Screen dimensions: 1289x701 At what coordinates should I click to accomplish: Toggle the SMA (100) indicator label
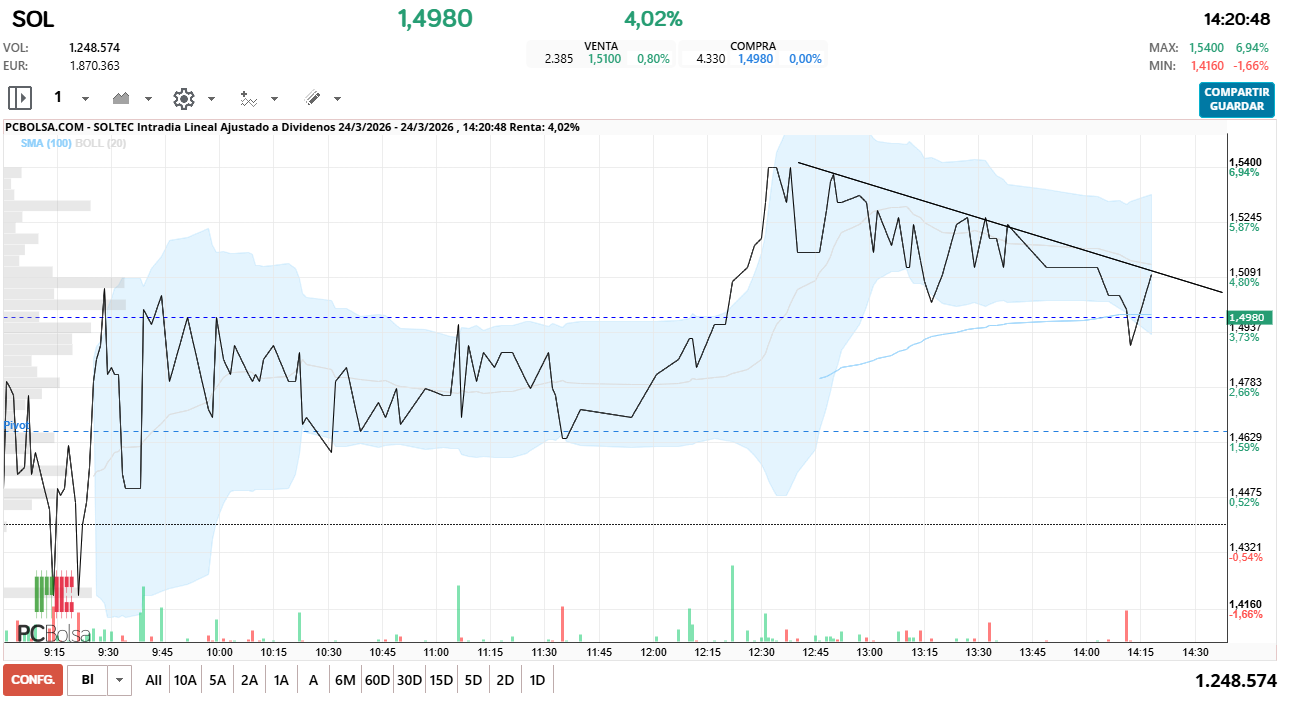click(x=45, y=143)
